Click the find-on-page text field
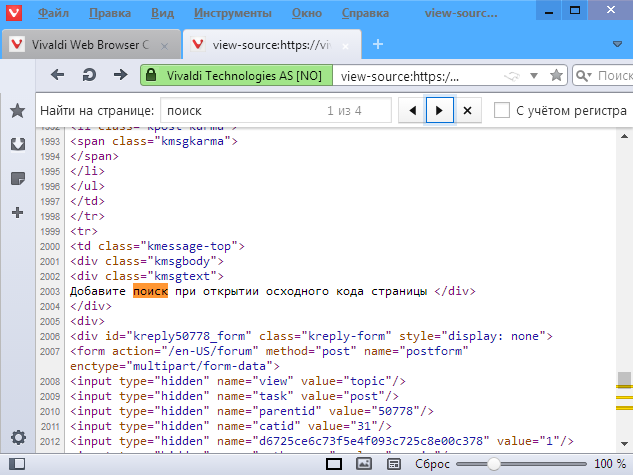633x475 pixels. click(x=276, y=110)
